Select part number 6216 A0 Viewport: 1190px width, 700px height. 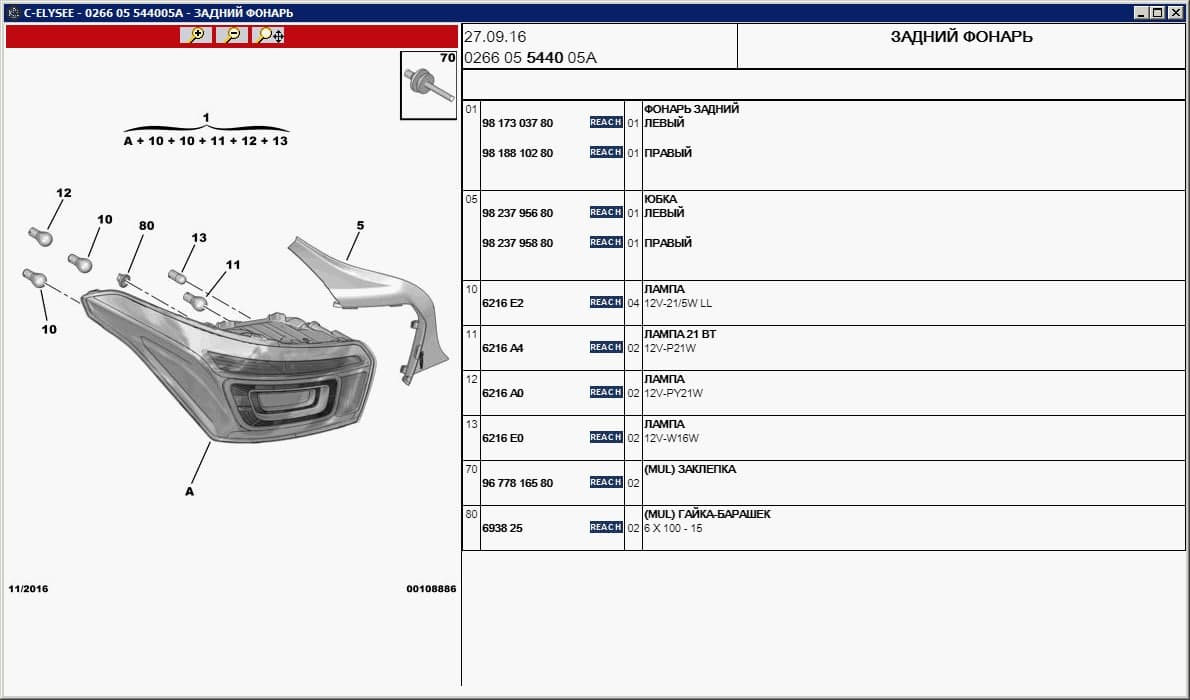502,393
